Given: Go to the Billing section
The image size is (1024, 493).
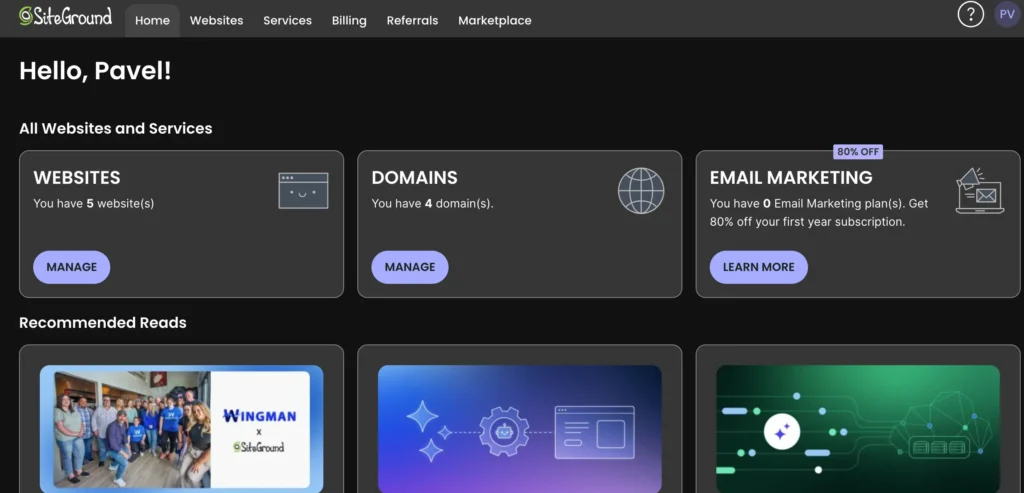Looking at the screenshot, I should pyautogui.click(x=349, y=20).
